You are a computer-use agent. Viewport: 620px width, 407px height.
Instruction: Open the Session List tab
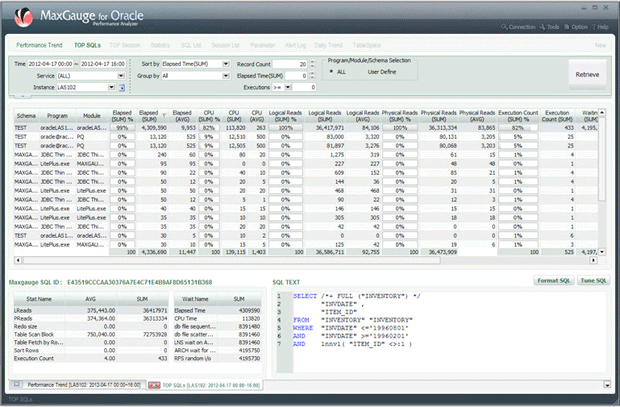(x=225, y=45)
